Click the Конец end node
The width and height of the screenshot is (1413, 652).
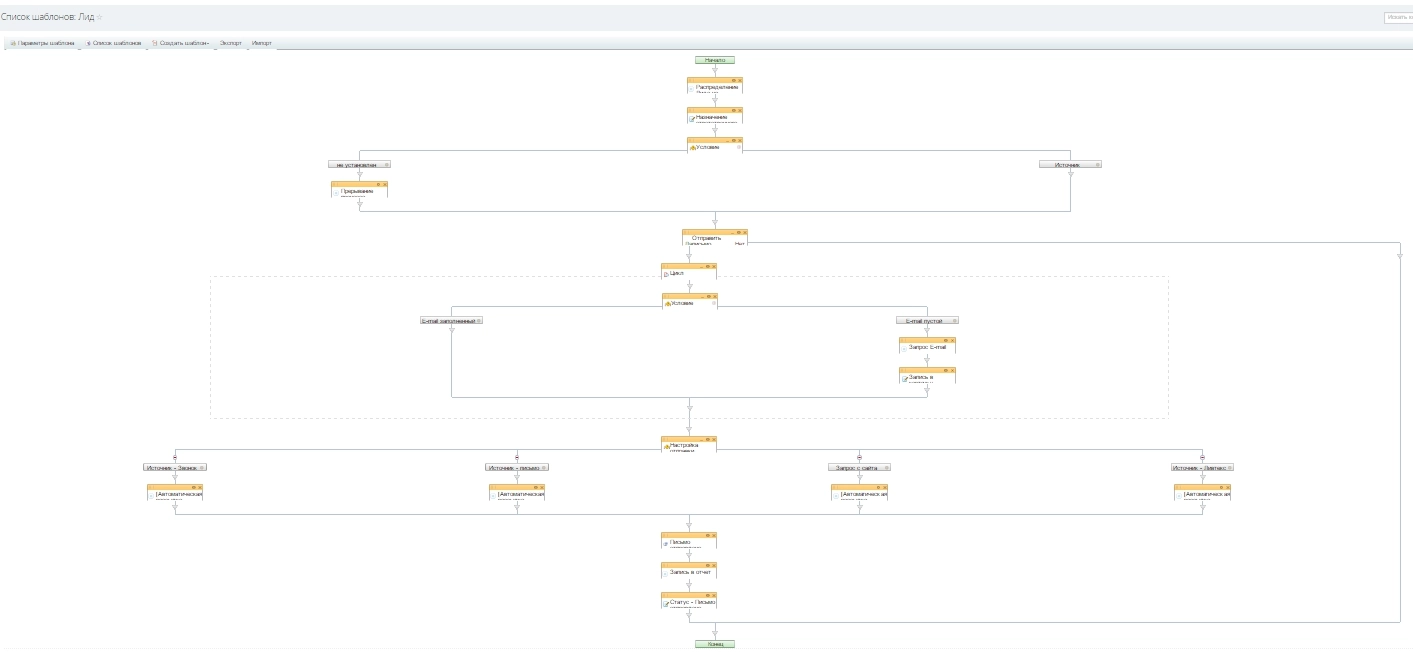(714, 644)
